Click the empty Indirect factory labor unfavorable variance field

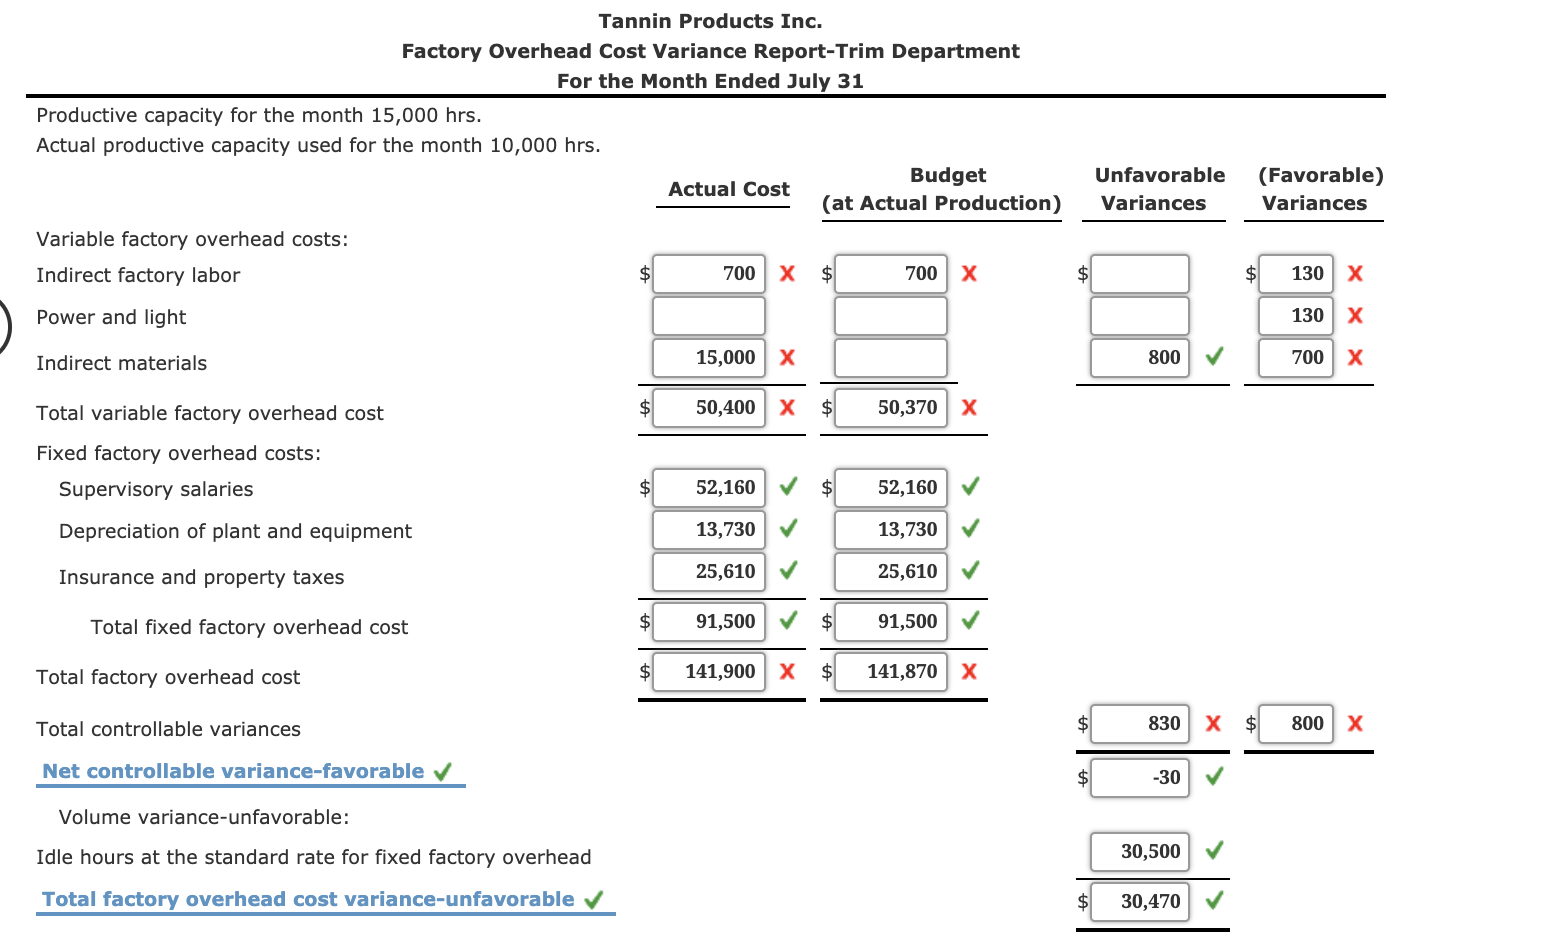[x=1138, y=273]
